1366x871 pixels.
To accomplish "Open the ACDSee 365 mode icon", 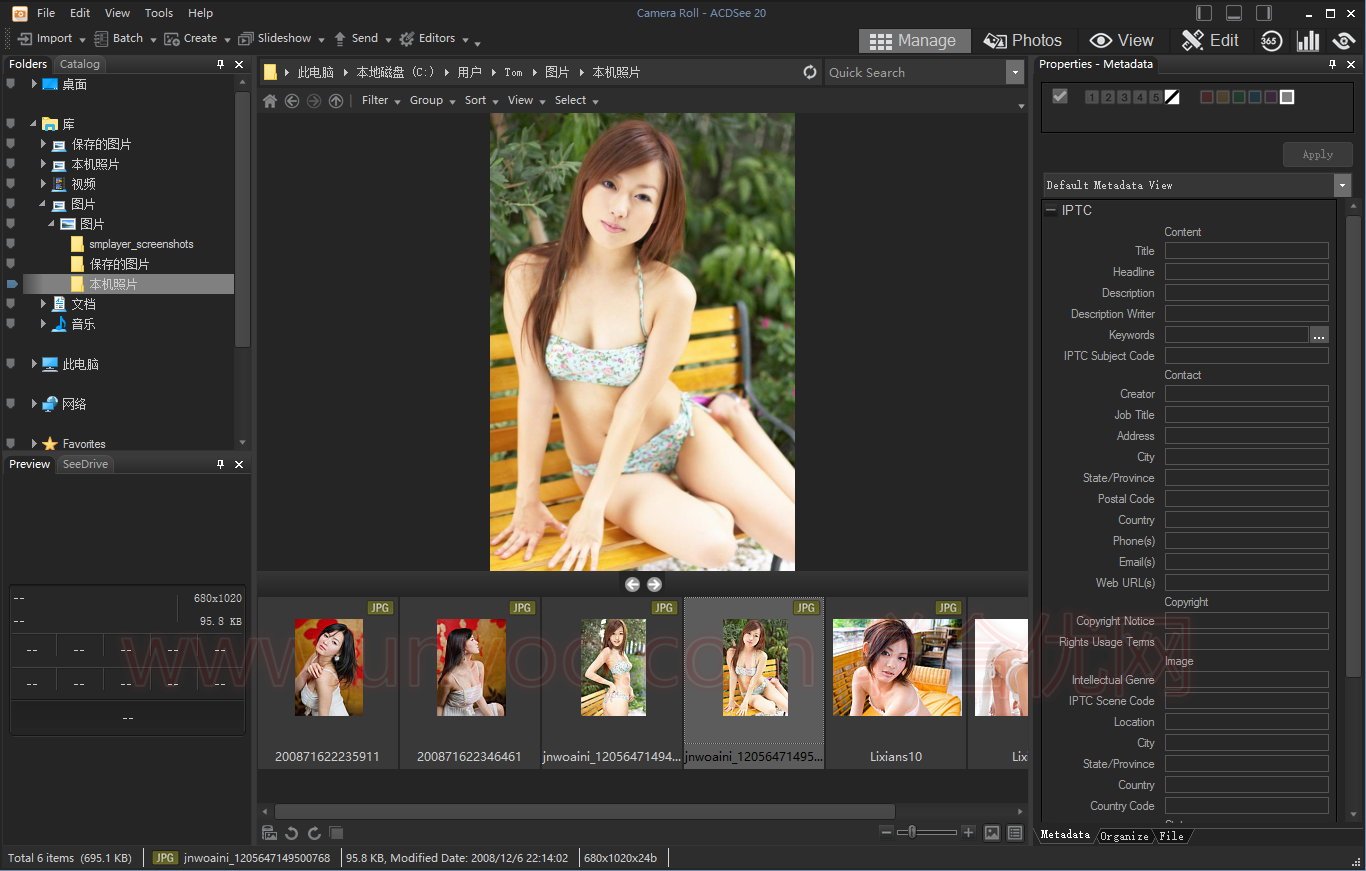I will tap(1271, 41).
